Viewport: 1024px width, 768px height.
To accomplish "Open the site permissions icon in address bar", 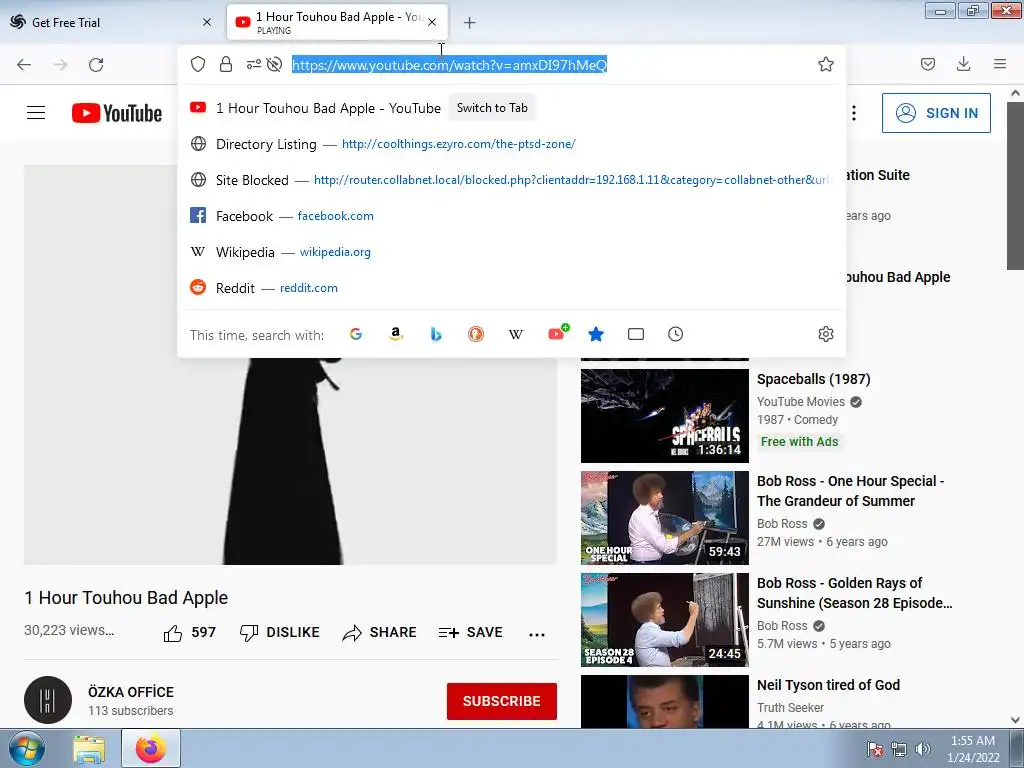I will click(x=253, y=64).
